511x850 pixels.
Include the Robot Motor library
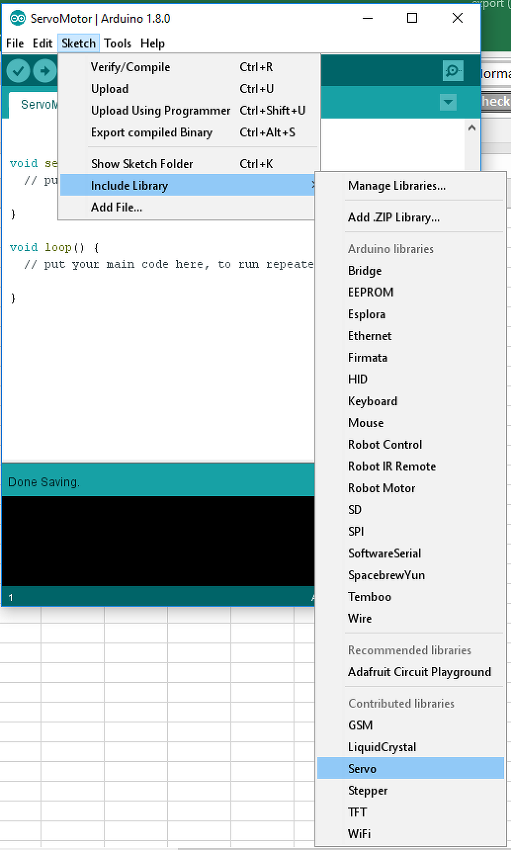coord(410,488)
